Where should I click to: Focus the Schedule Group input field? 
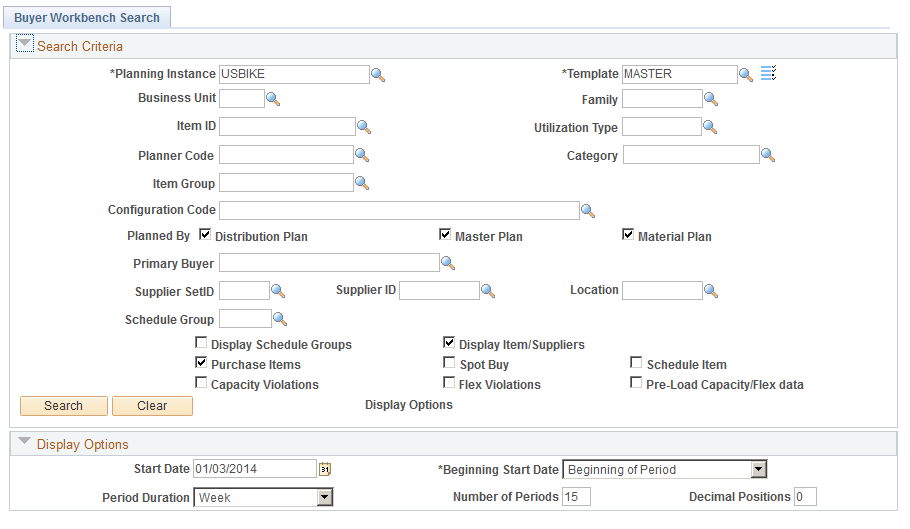point(245,318)
